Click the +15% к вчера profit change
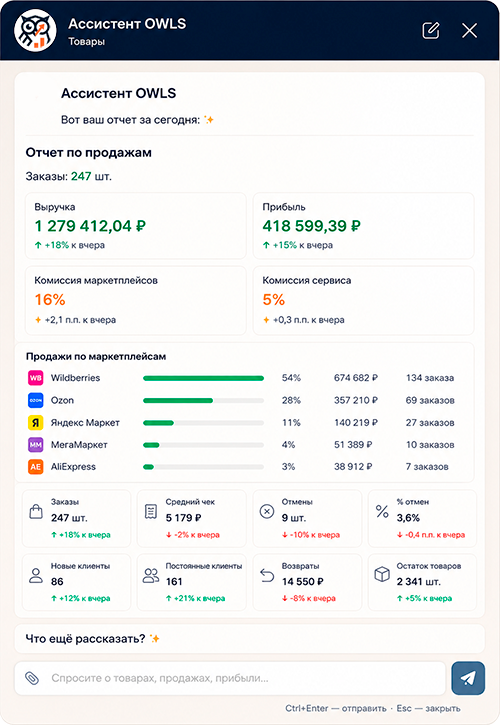This screenshot has height=725, width=500. coord(298,245)
